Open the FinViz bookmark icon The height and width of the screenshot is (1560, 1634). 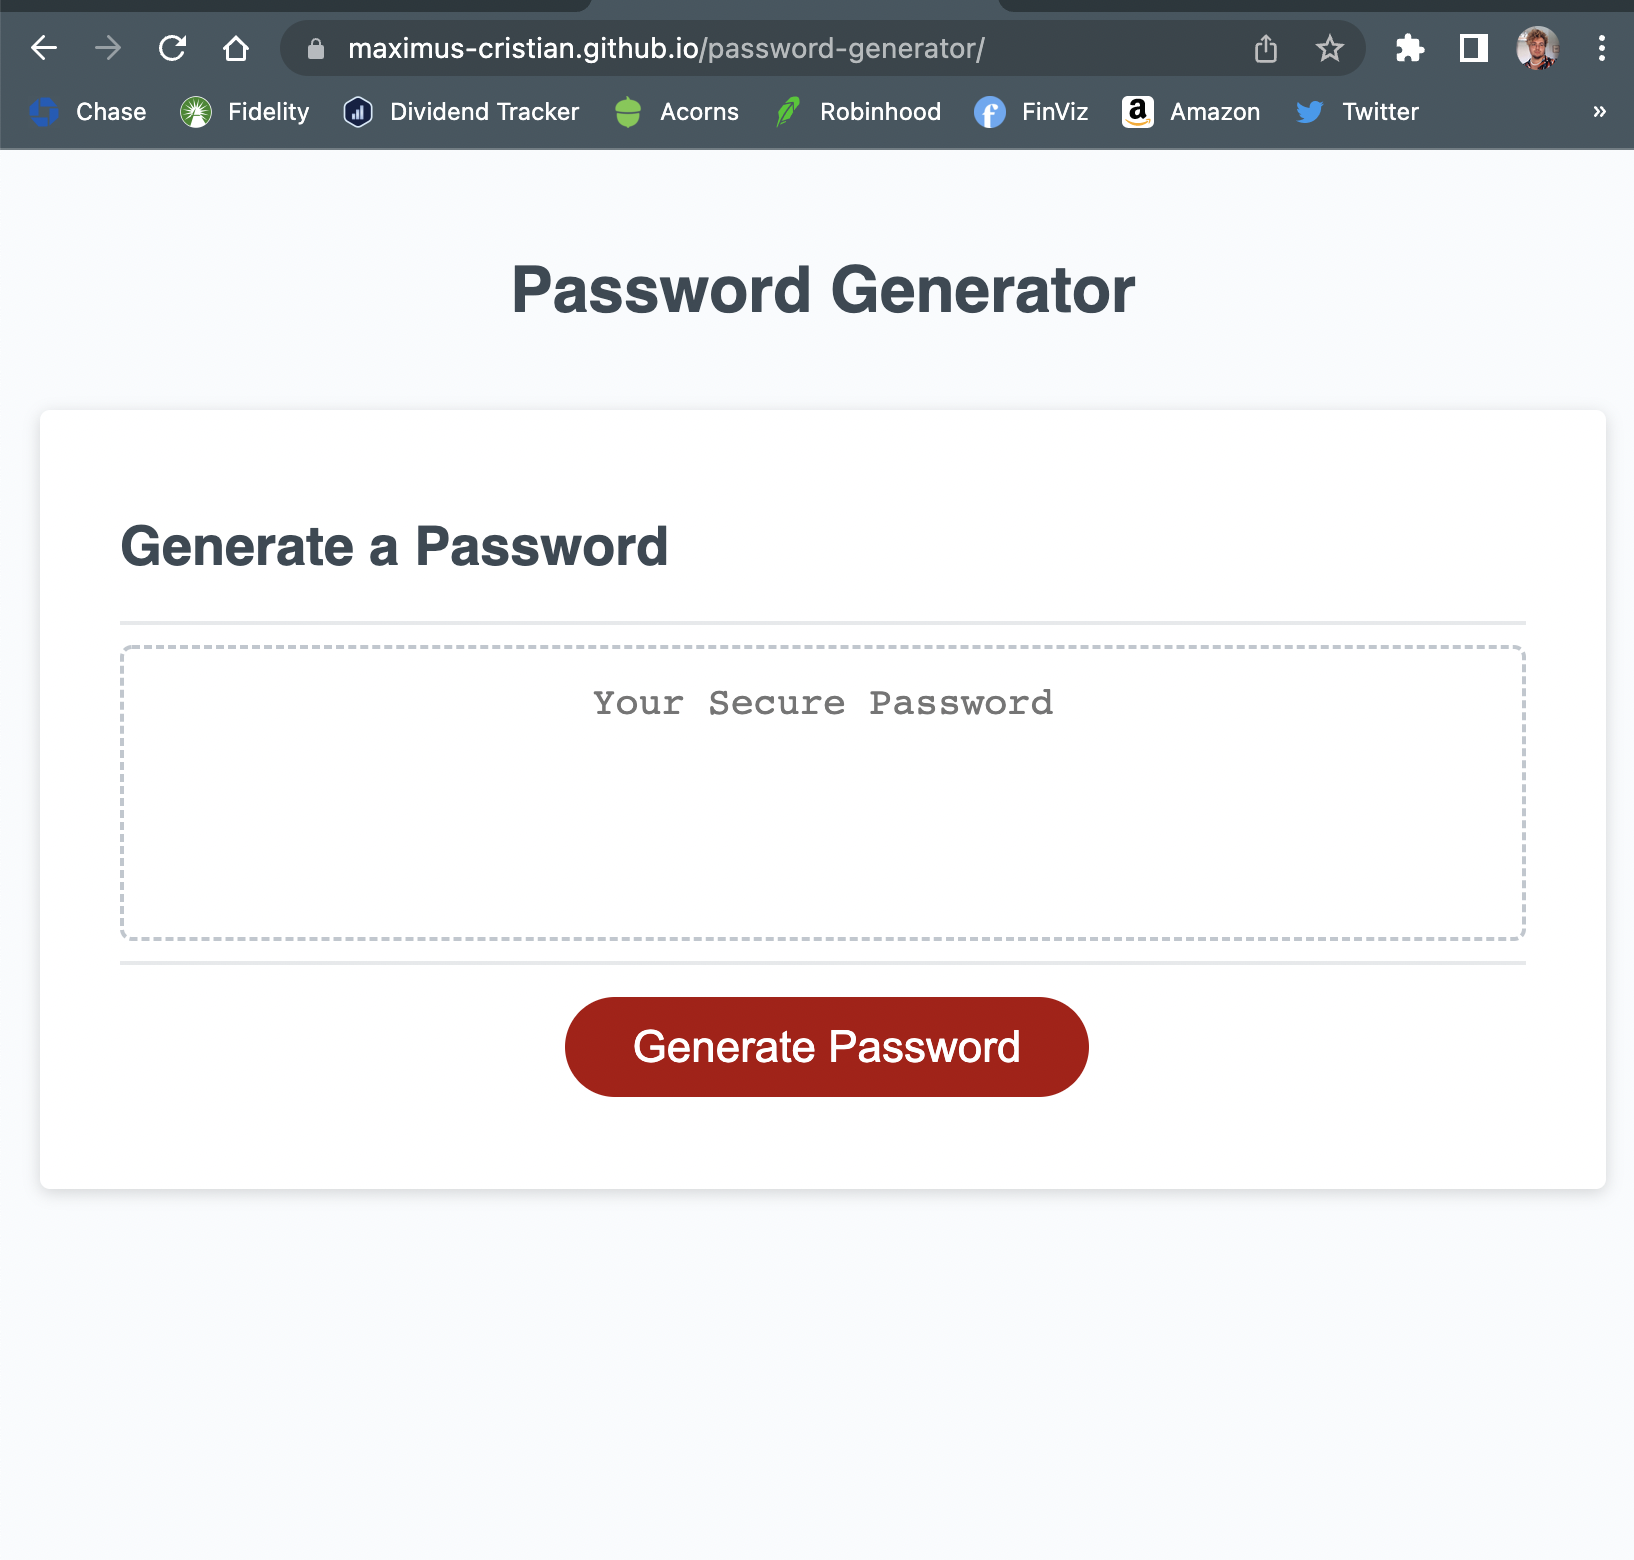pos(989,112)
